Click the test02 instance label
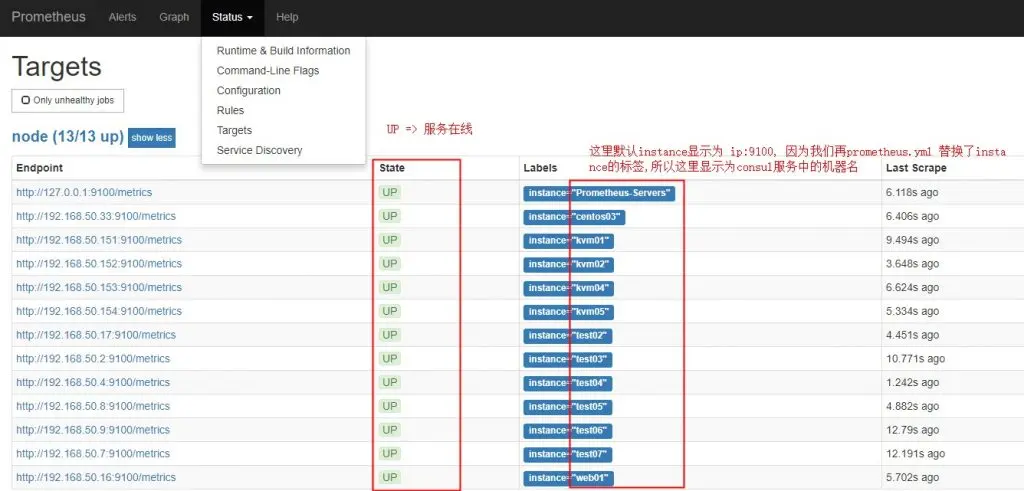The height and width of the screenshot is (491, 1024). 568,336
